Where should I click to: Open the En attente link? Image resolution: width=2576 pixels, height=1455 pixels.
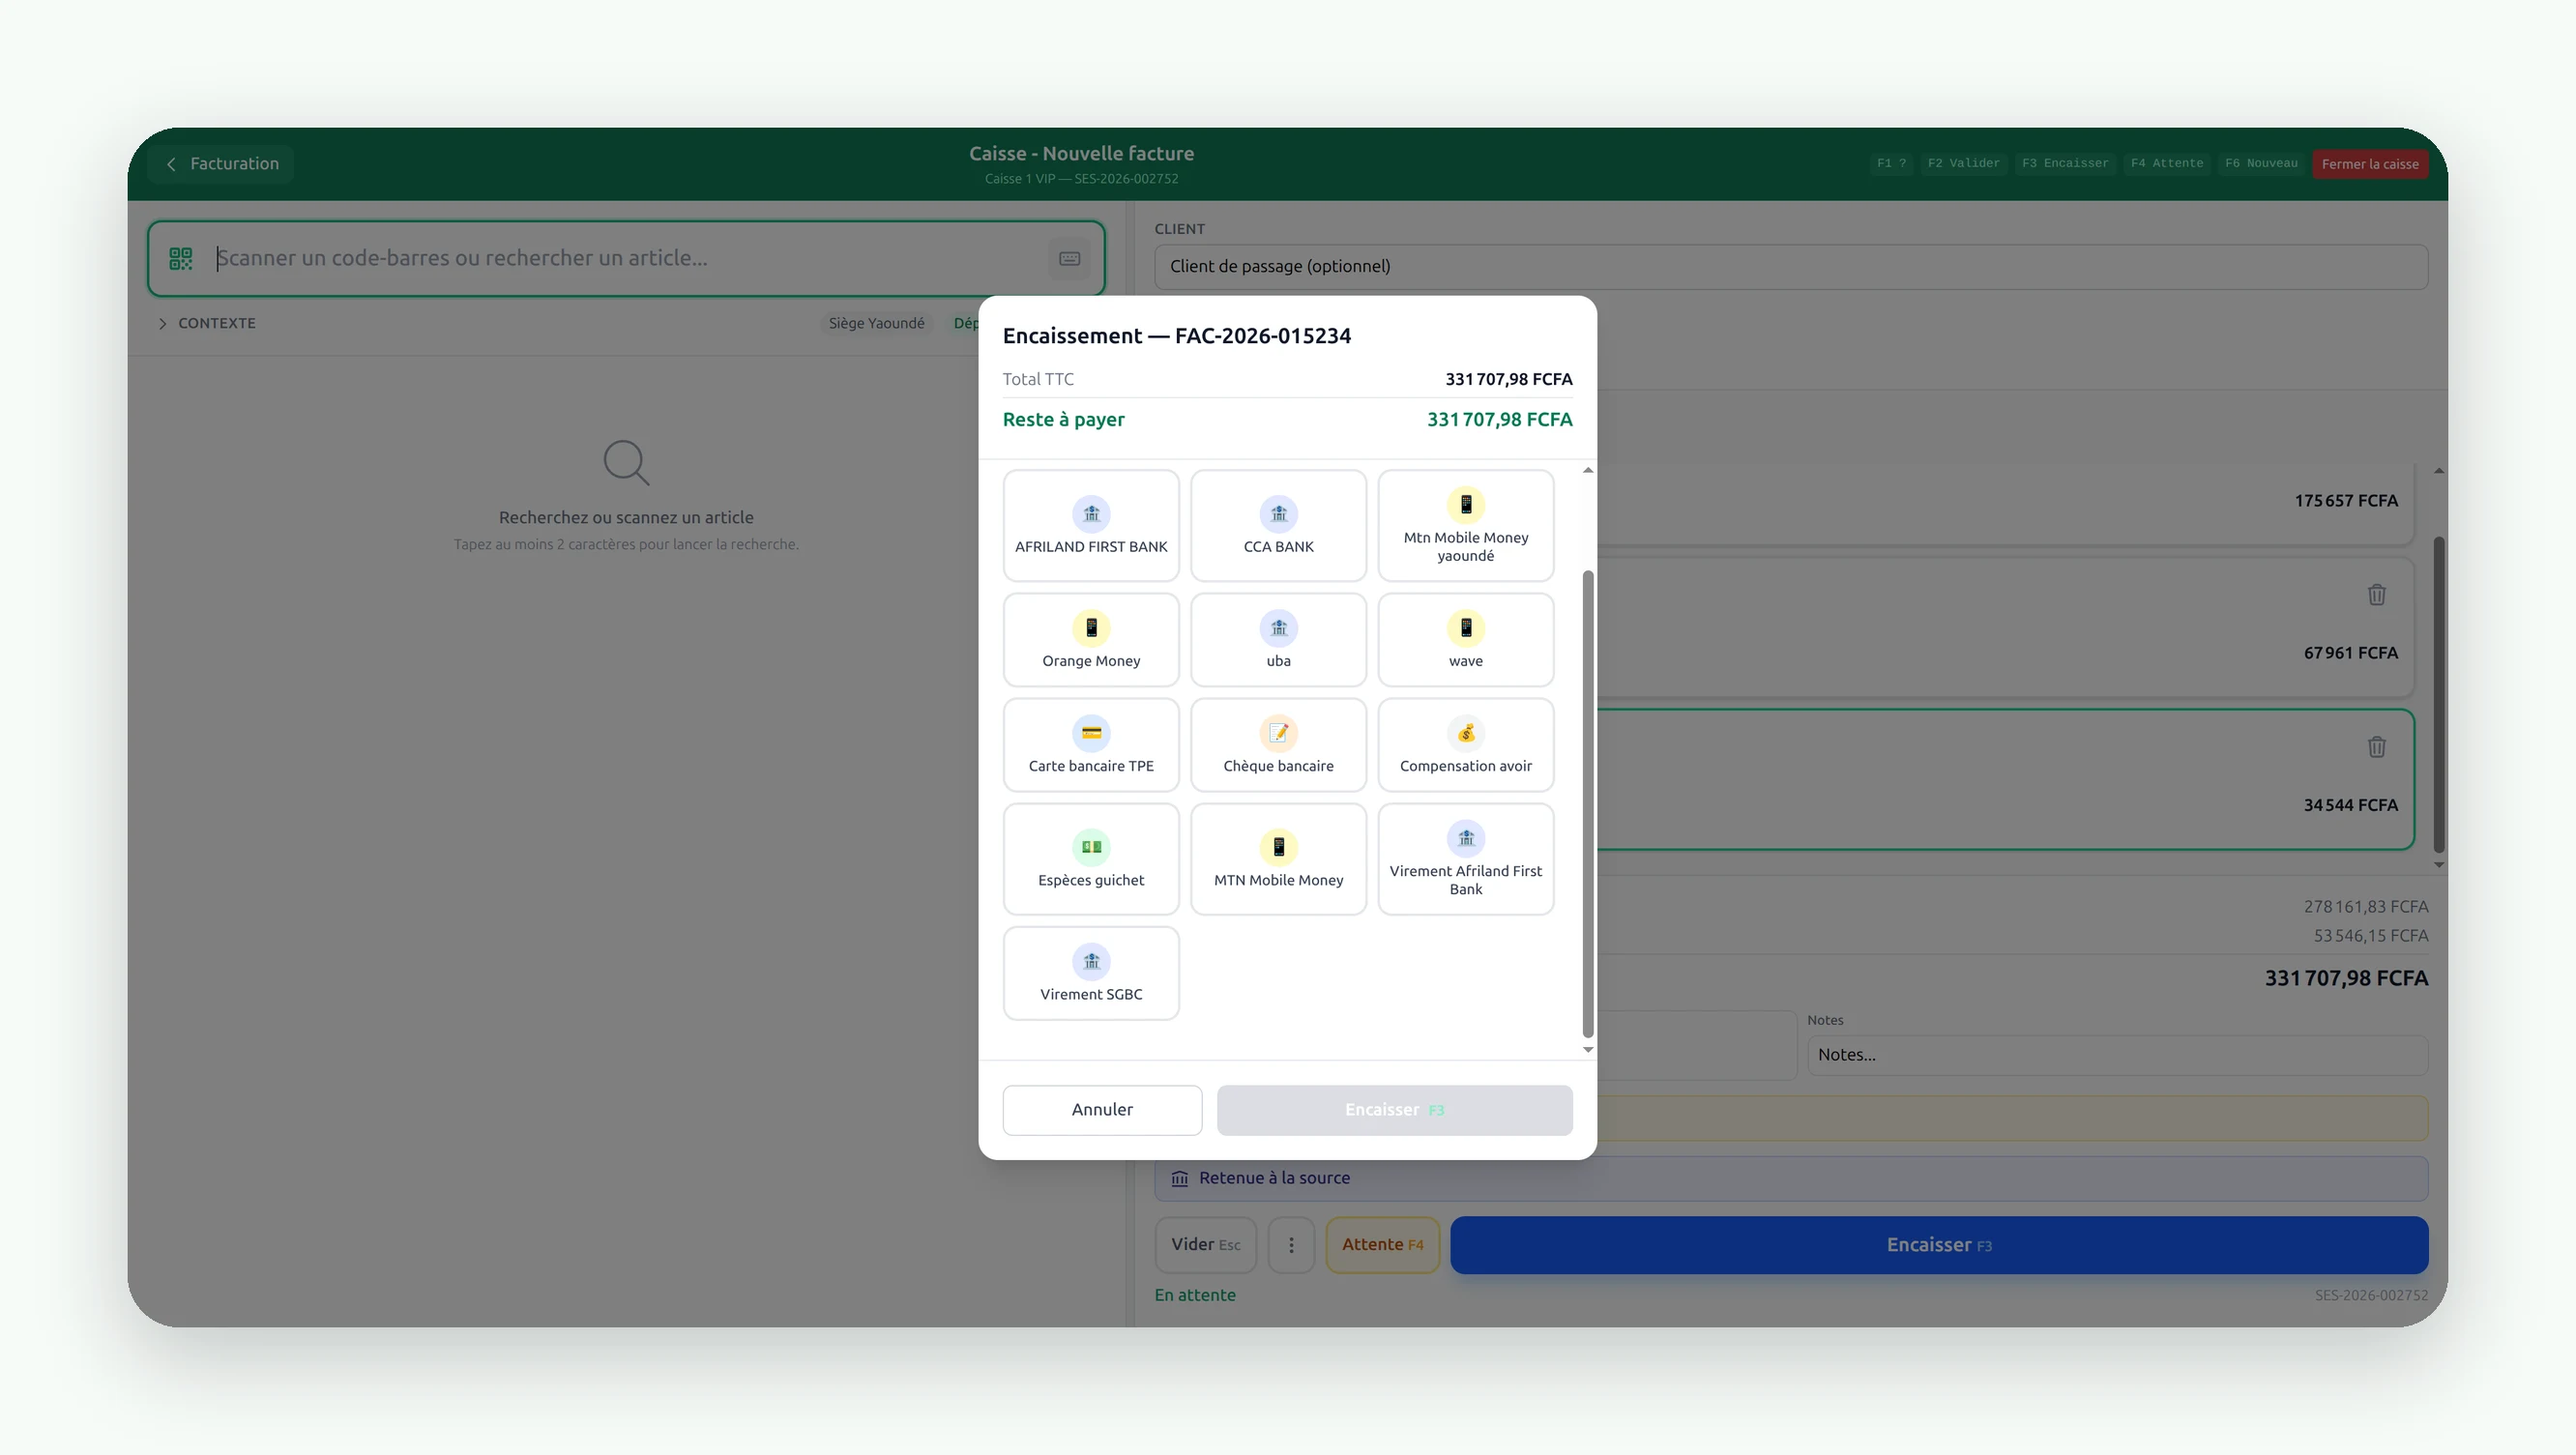[x=1195, y=1295]
